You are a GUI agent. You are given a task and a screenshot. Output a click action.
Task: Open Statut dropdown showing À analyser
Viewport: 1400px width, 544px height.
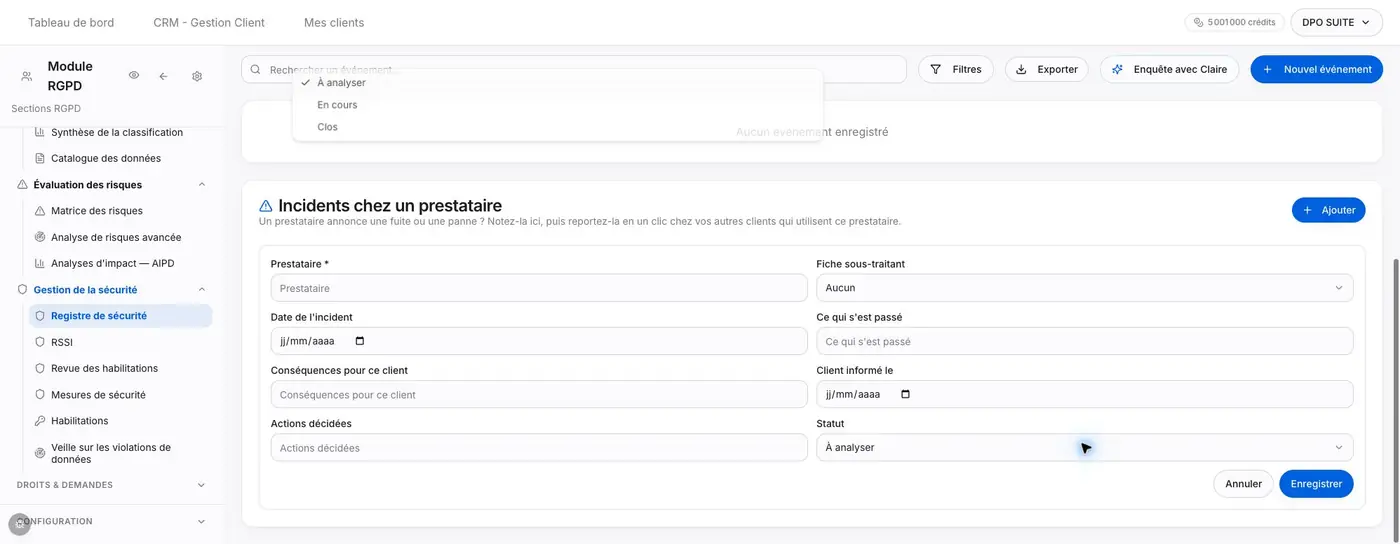coord(1084,447)
